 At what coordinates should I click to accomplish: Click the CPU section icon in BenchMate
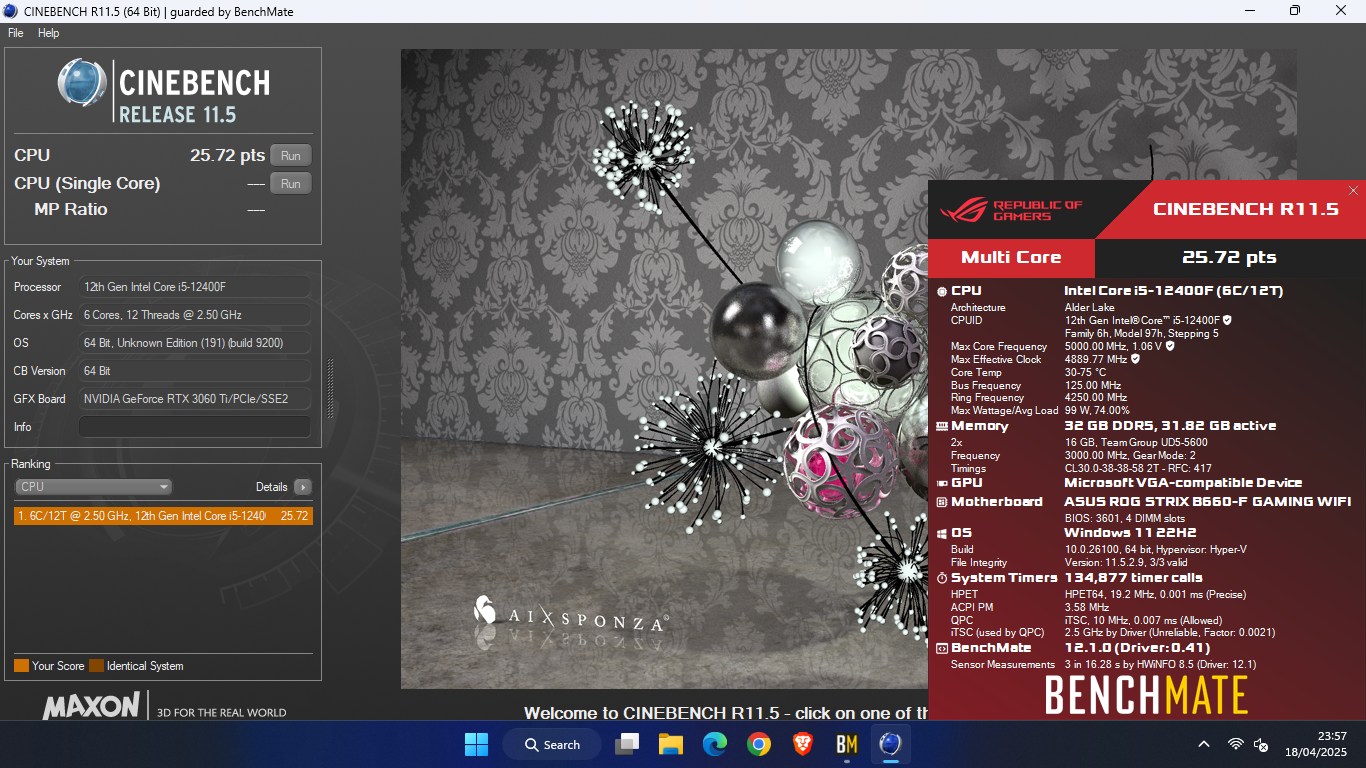(x=942, y=291)
